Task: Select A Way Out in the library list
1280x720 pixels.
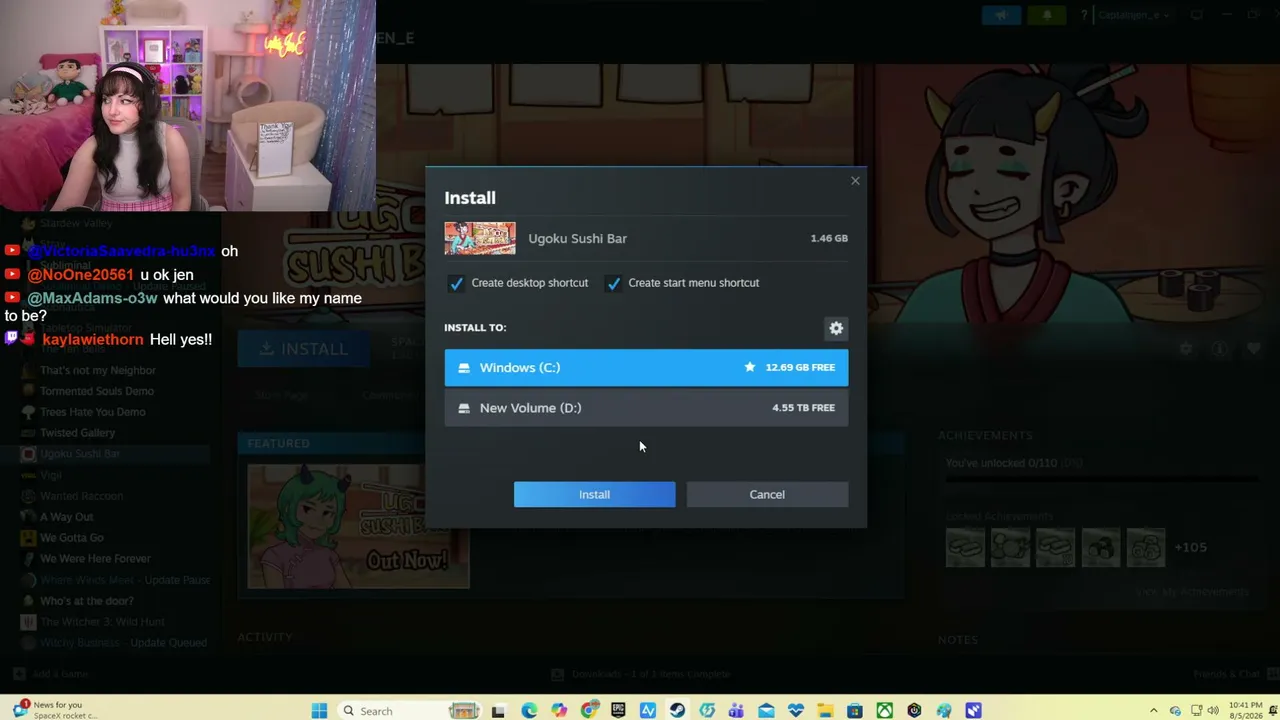Action: (x=66, y=517)
